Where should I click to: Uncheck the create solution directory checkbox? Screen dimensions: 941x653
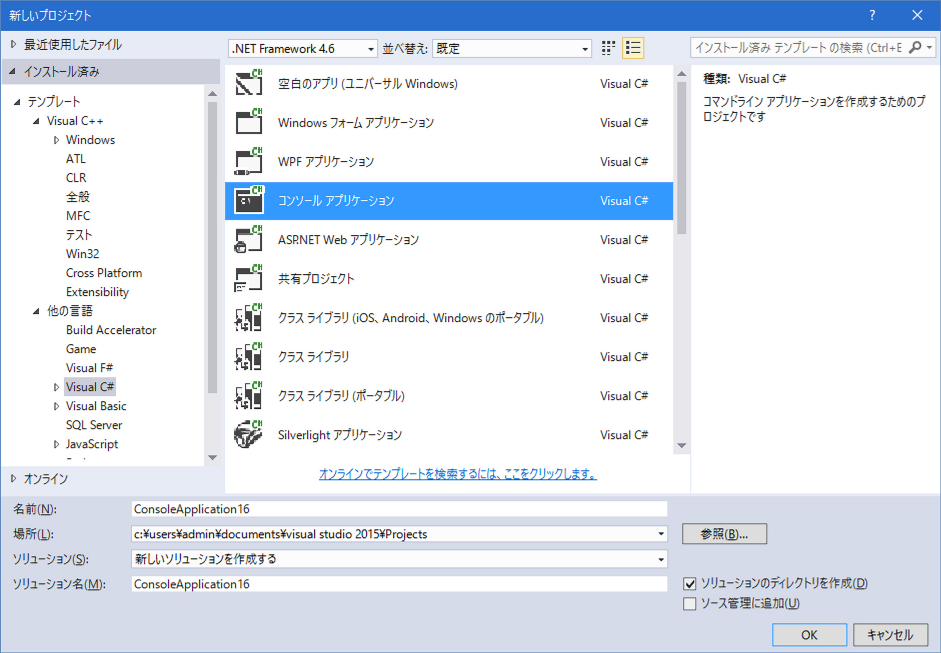[x=689, y=584]
